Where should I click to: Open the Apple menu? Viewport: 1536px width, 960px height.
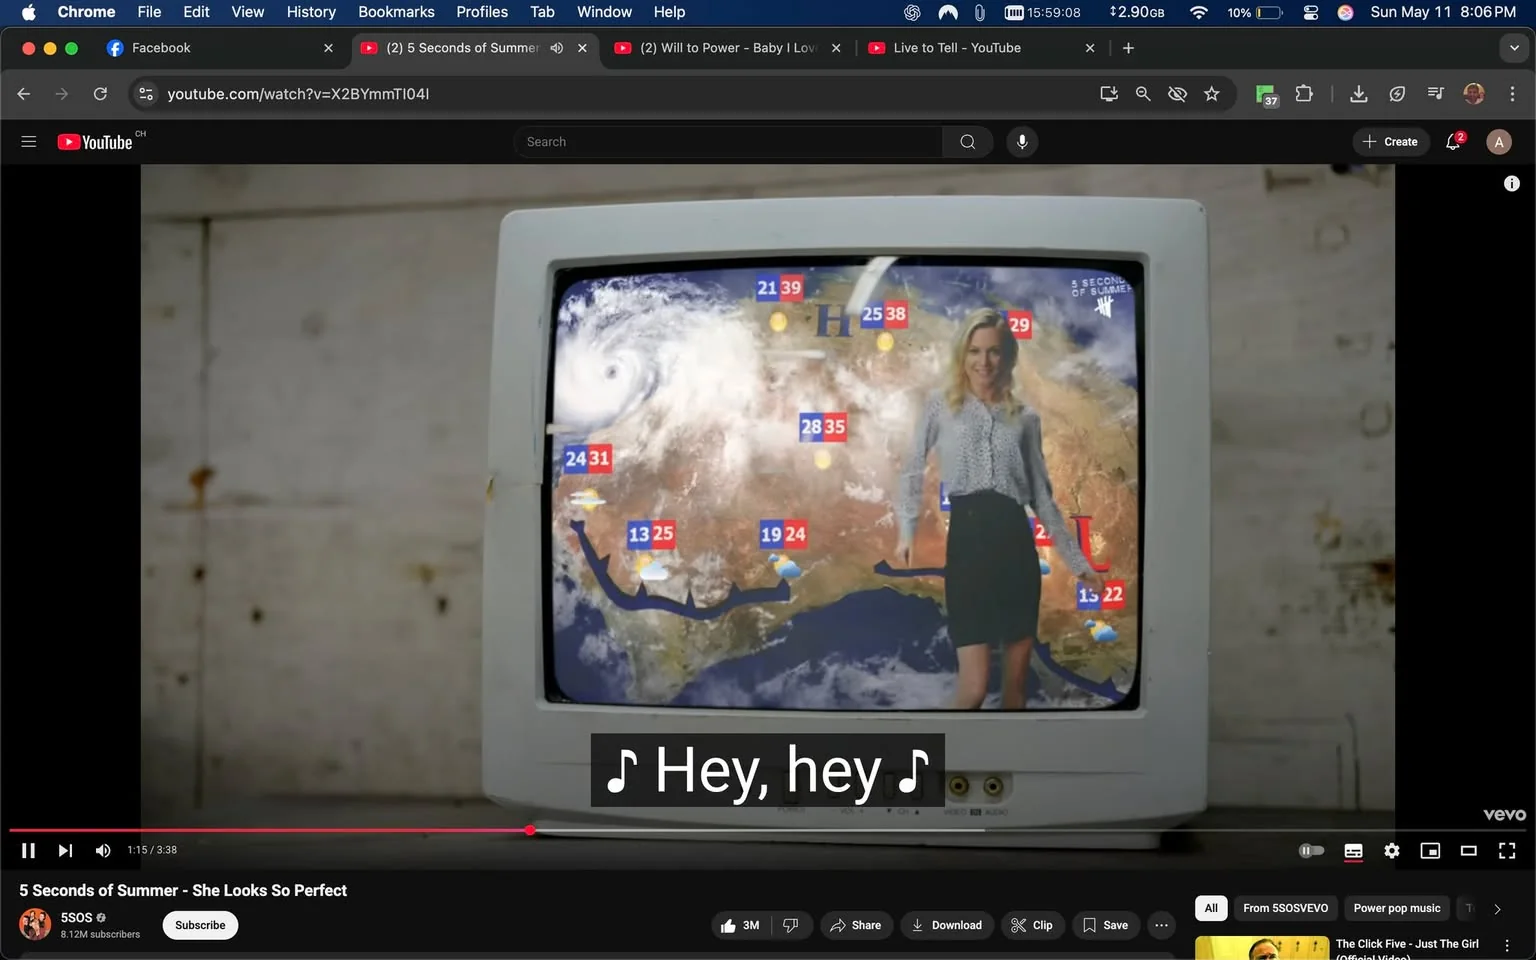28,12
